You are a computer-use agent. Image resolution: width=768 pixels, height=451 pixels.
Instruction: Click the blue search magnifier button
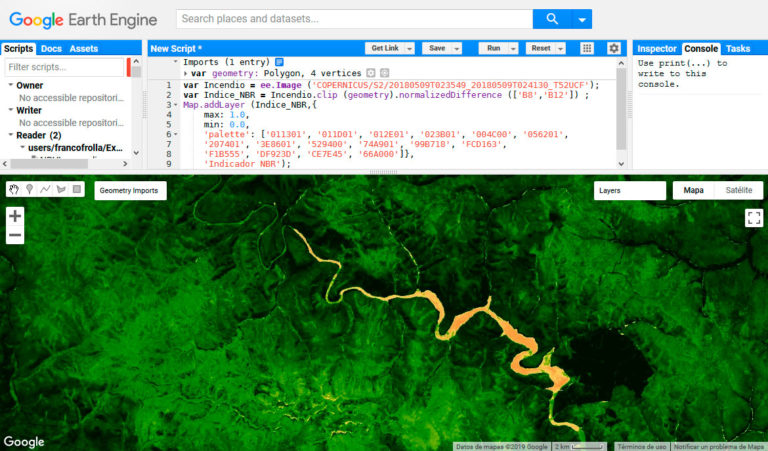552,19
